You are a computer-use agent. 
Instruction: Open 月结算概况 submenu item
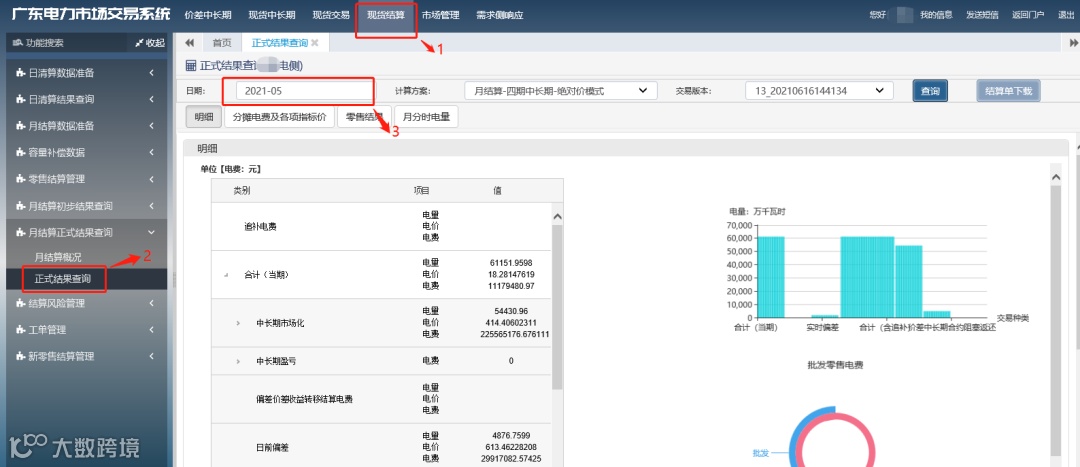coord(58,257)
